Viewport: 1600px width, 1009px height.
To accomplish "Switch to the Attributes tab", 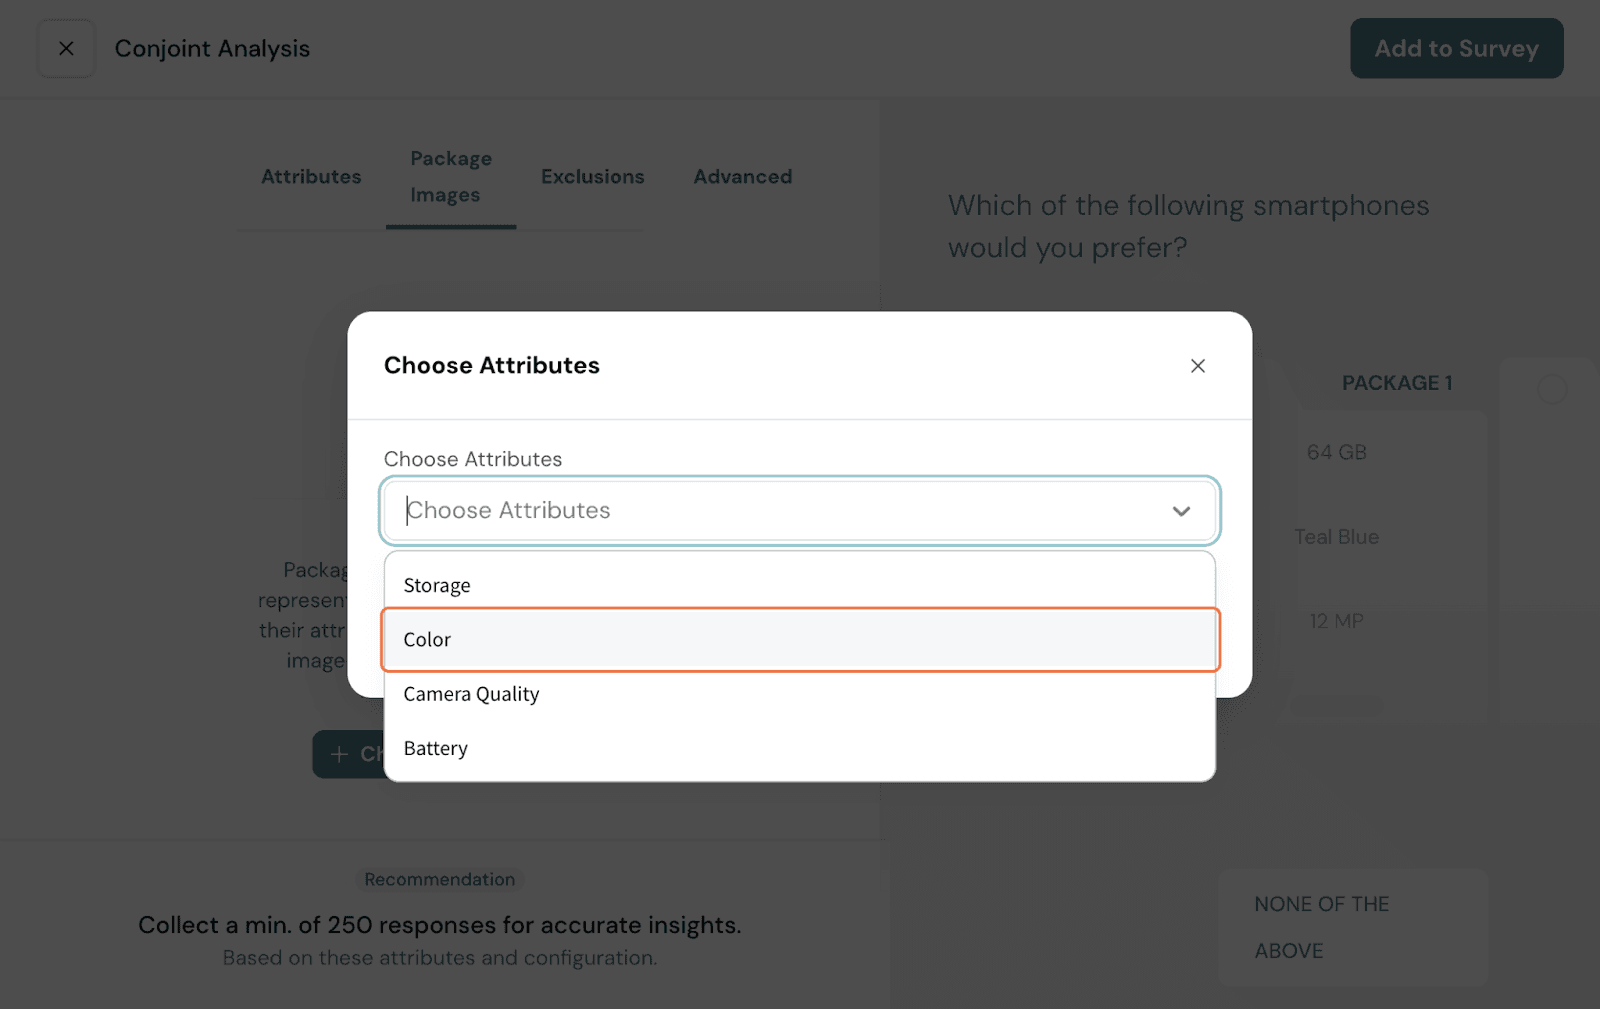I will 311,177.
